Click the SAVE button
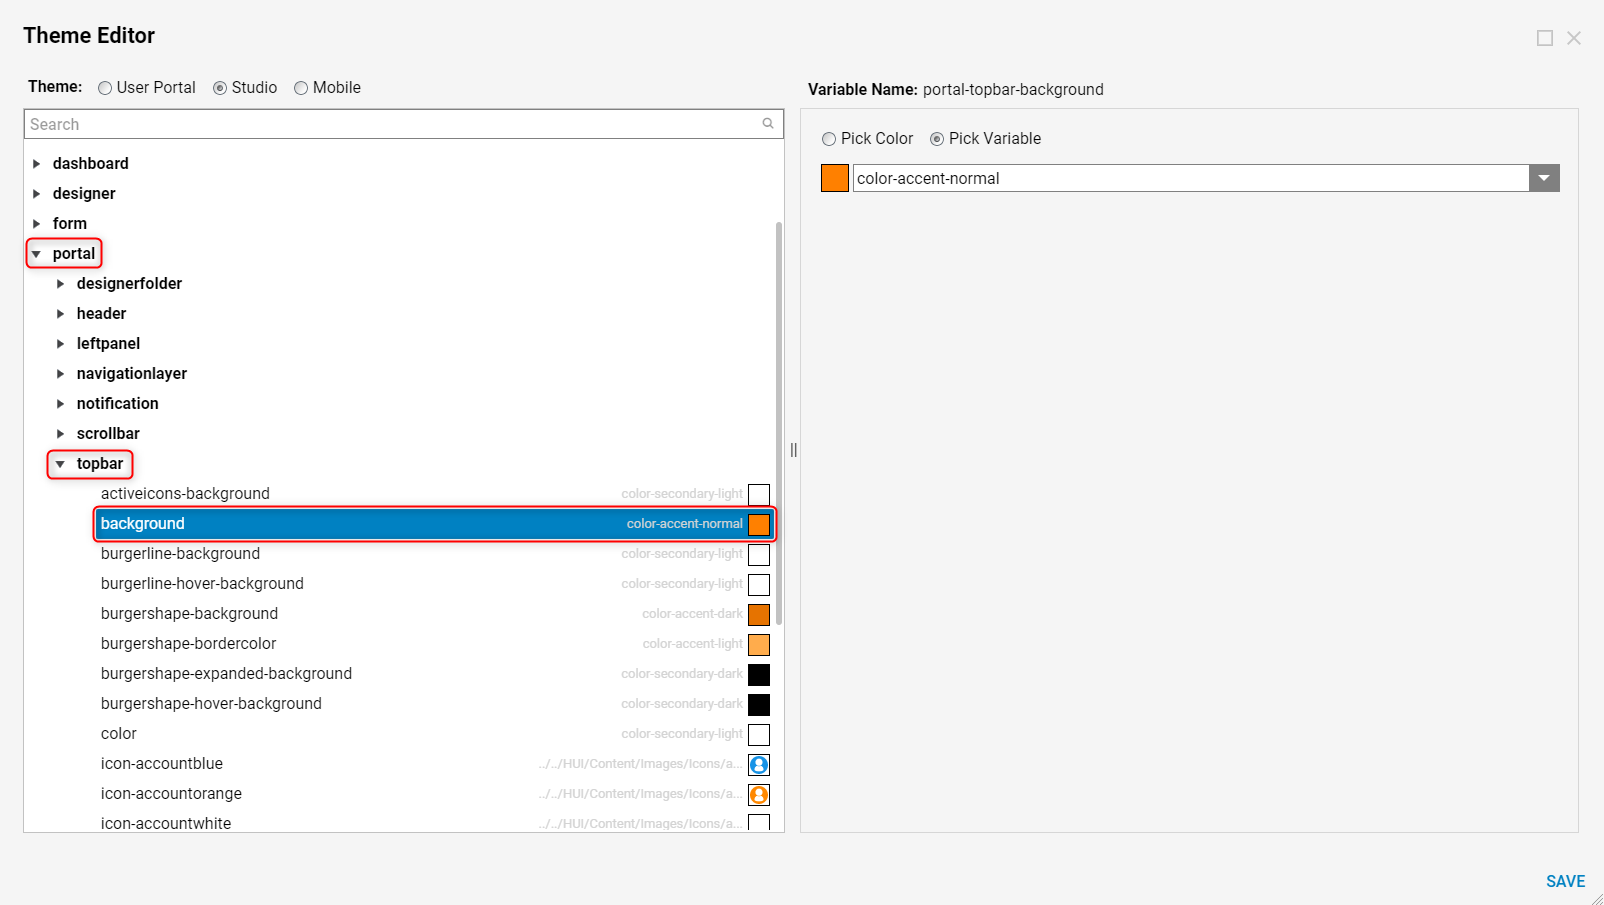 coord(1565,881)
